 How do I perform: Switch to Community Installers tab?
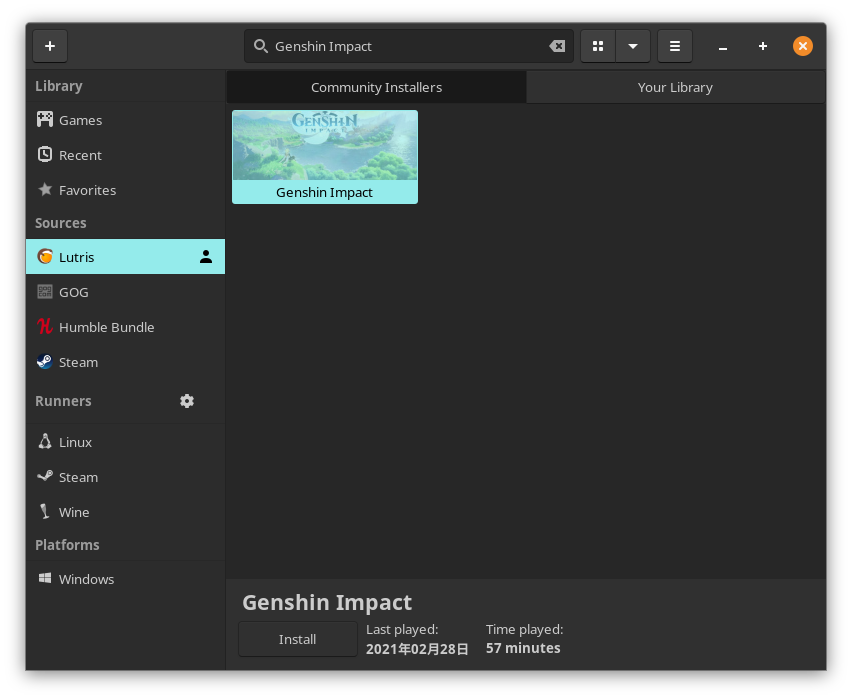click(x=377, y=87)
